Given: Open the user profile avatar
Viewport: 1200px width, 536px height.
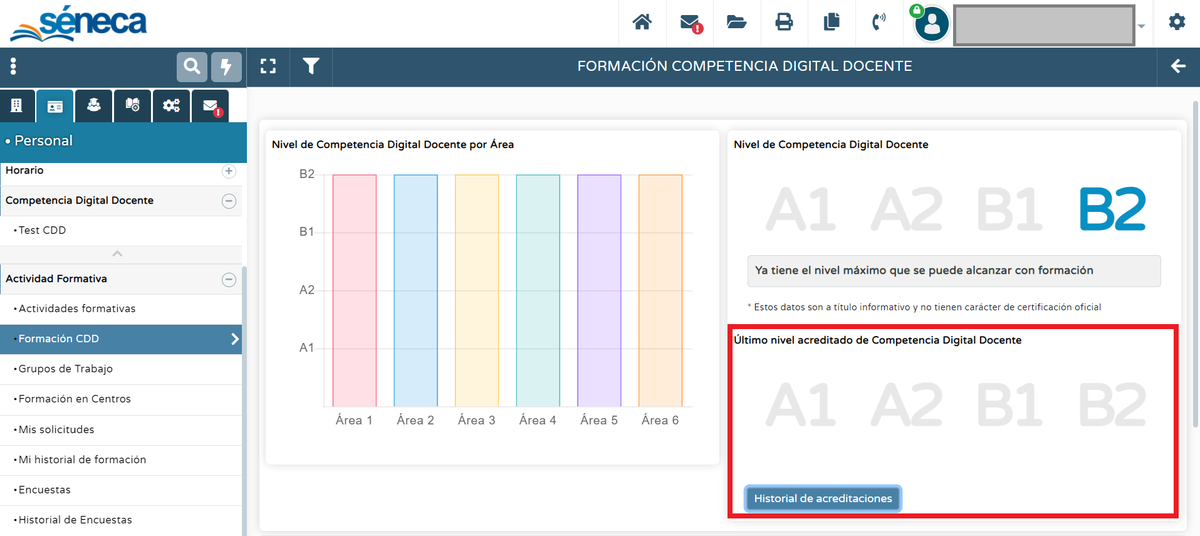Looking at the screenshot, I should 931,24.
